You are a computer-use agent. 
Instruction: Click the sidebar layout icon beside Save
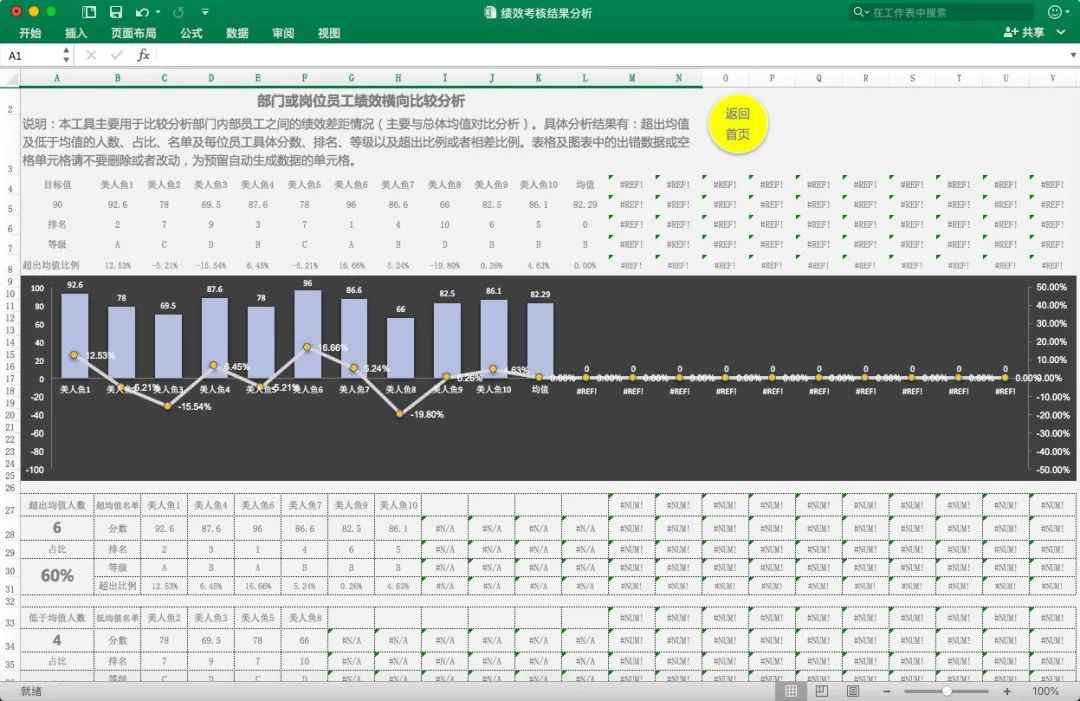[x=90, y=12]
